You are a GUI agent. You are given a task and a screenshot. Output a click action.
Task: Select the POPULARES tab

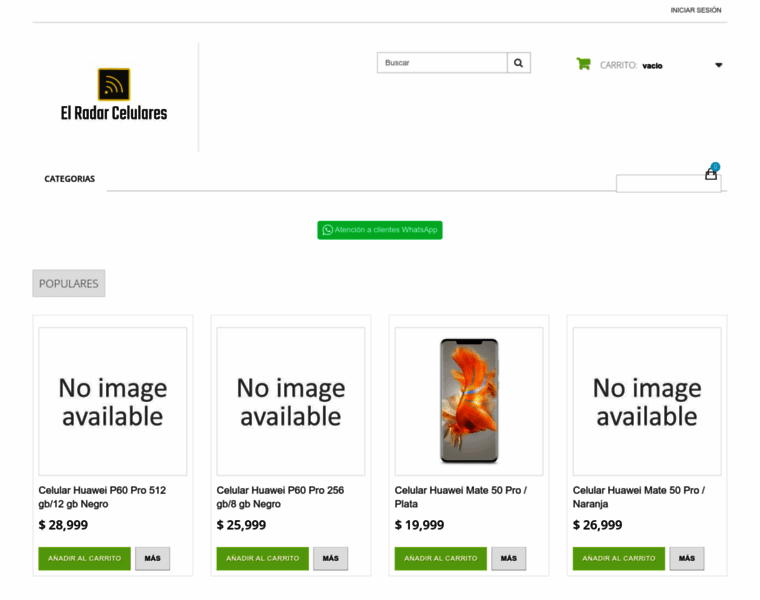[x=69, y=284]
